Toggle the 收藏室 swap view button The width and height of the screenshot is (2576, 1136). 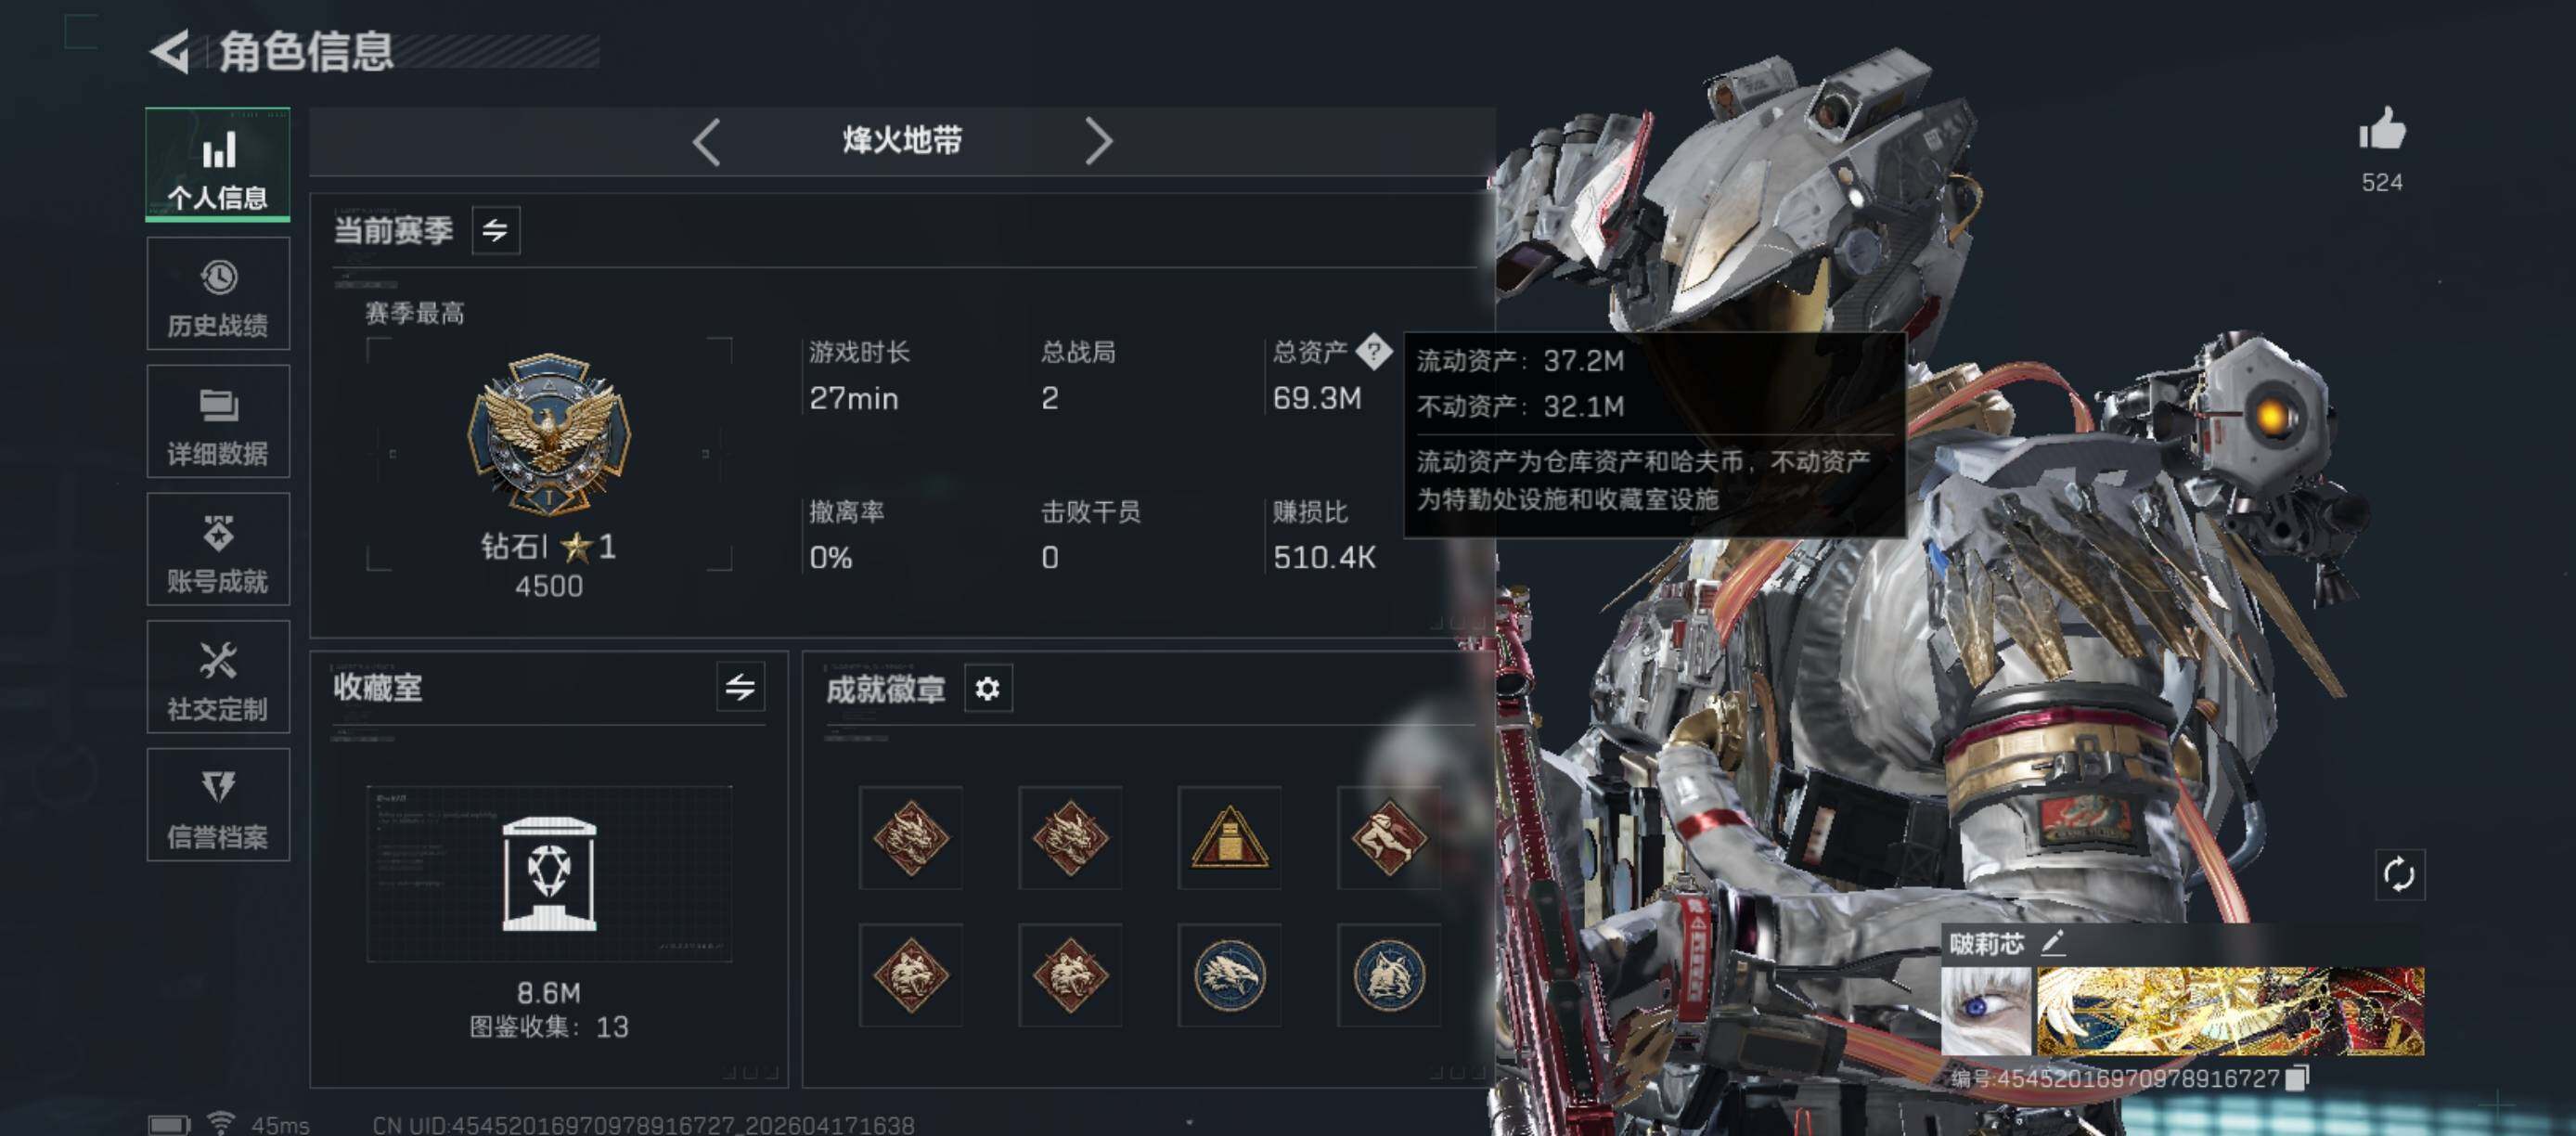point(740,687)
